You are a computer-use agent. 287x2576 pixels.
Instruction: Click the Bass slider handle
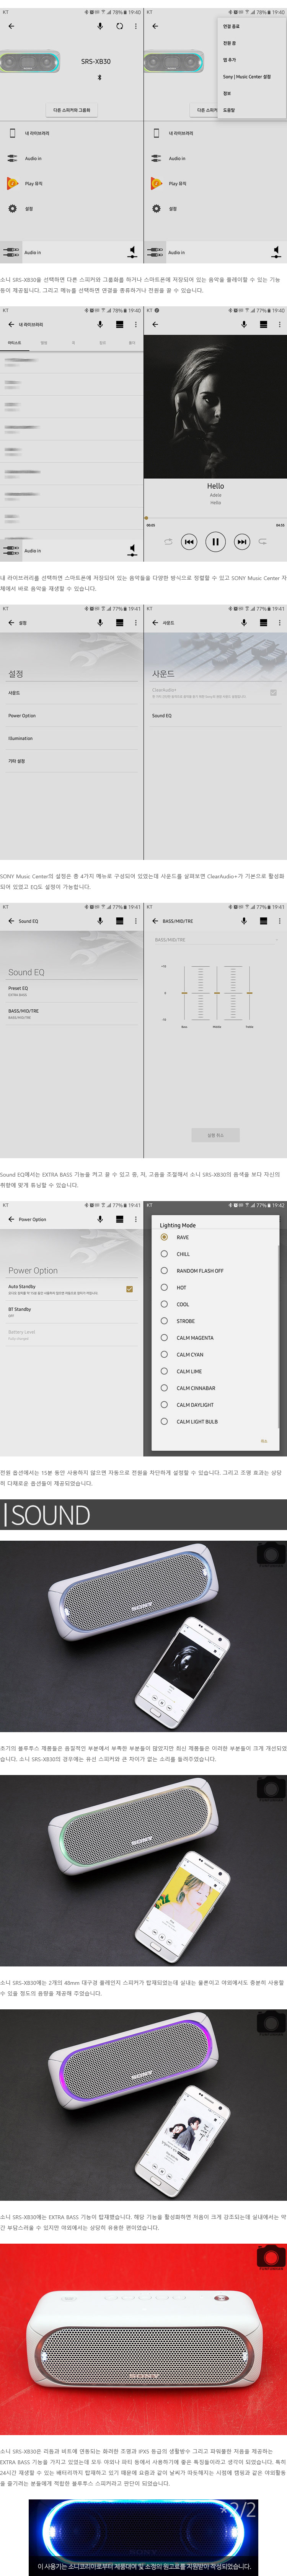(x=185, y=993)
